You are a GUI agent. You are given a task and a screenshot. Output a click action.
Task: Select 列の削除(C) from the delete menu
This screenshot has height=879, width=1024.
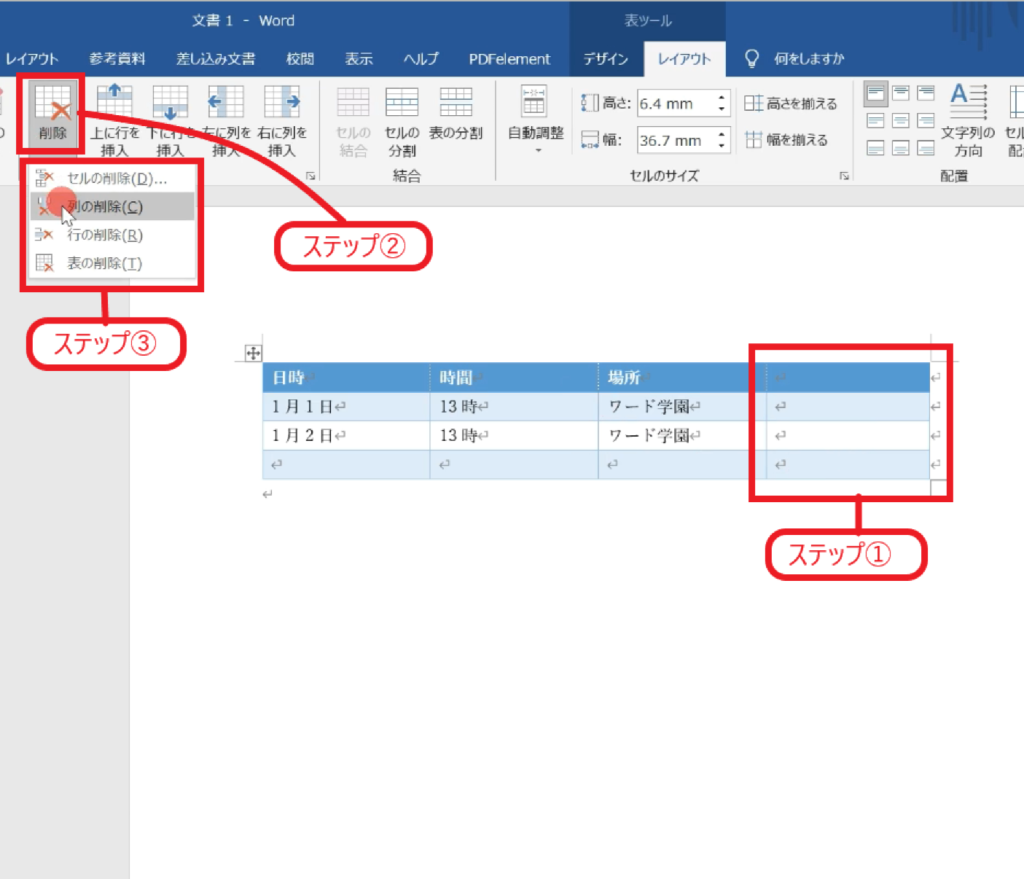105,207
